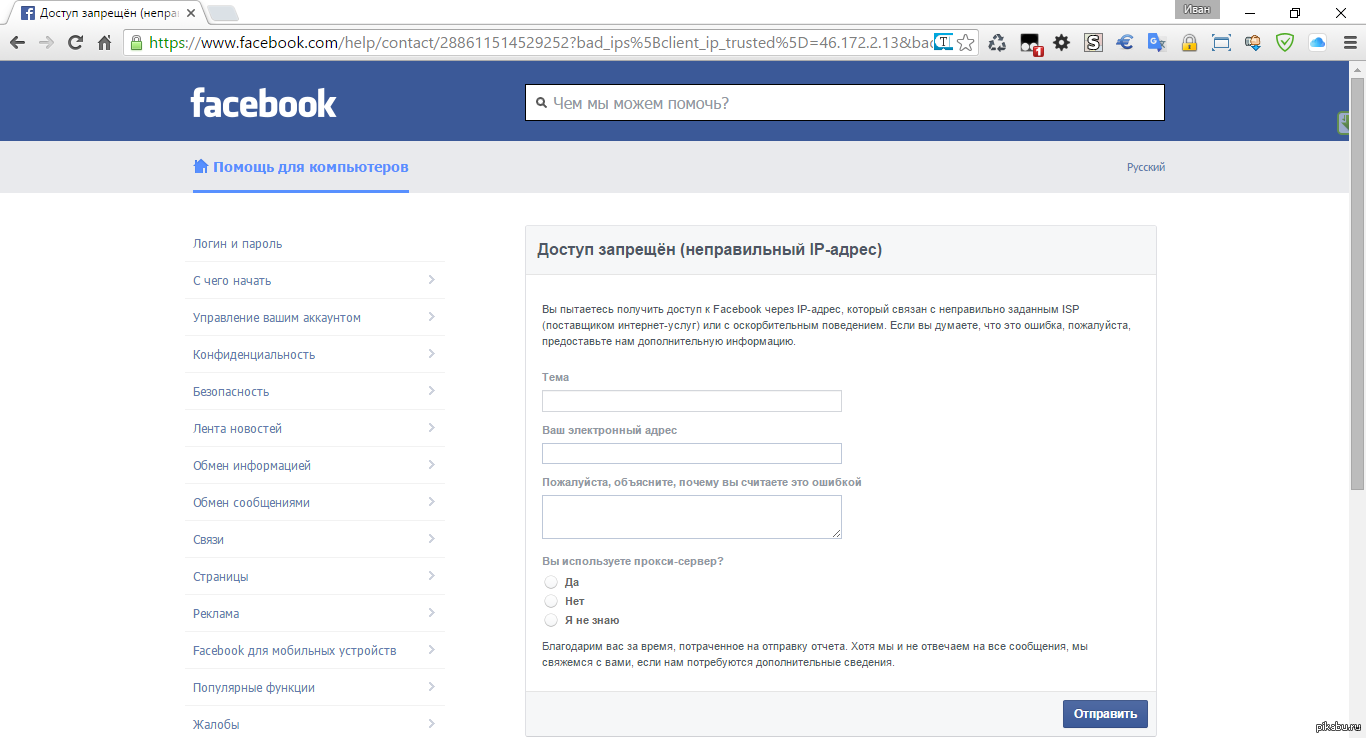Open the Chrome hamburger menu
1366x738 pixels.
pyautogui.click(x=1349, y=43)
